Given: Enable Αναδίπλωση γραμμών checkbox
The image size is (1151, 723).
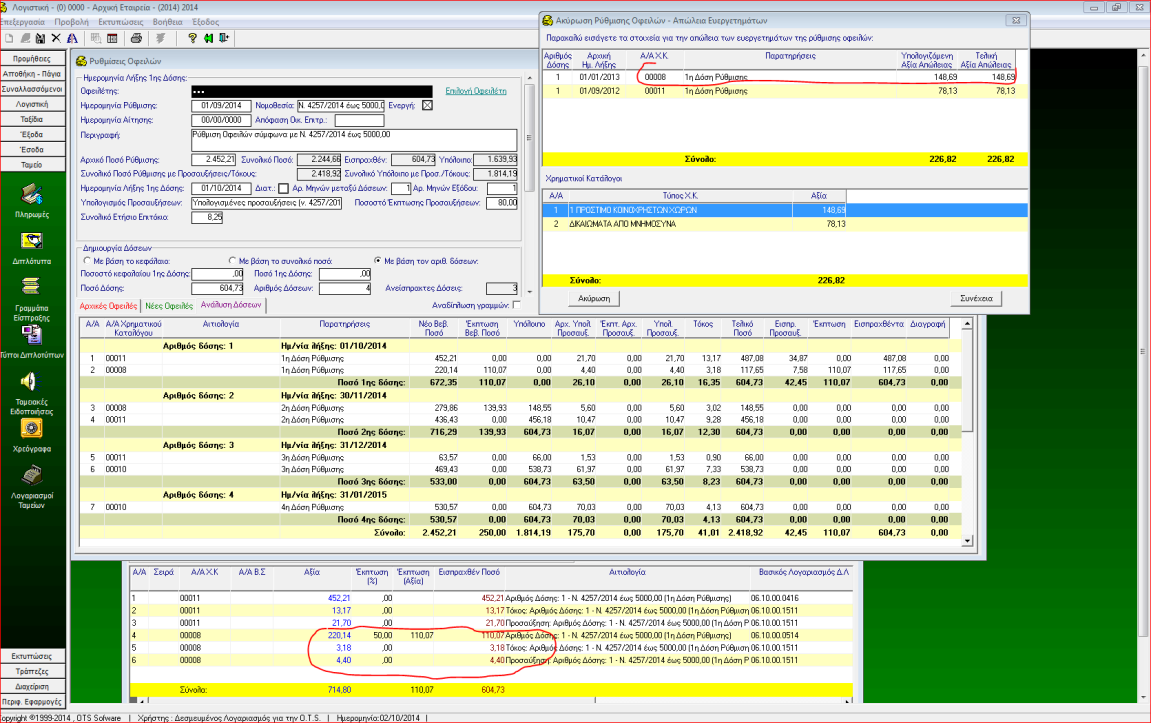Looking at the screenshot, I should (516, 305).
